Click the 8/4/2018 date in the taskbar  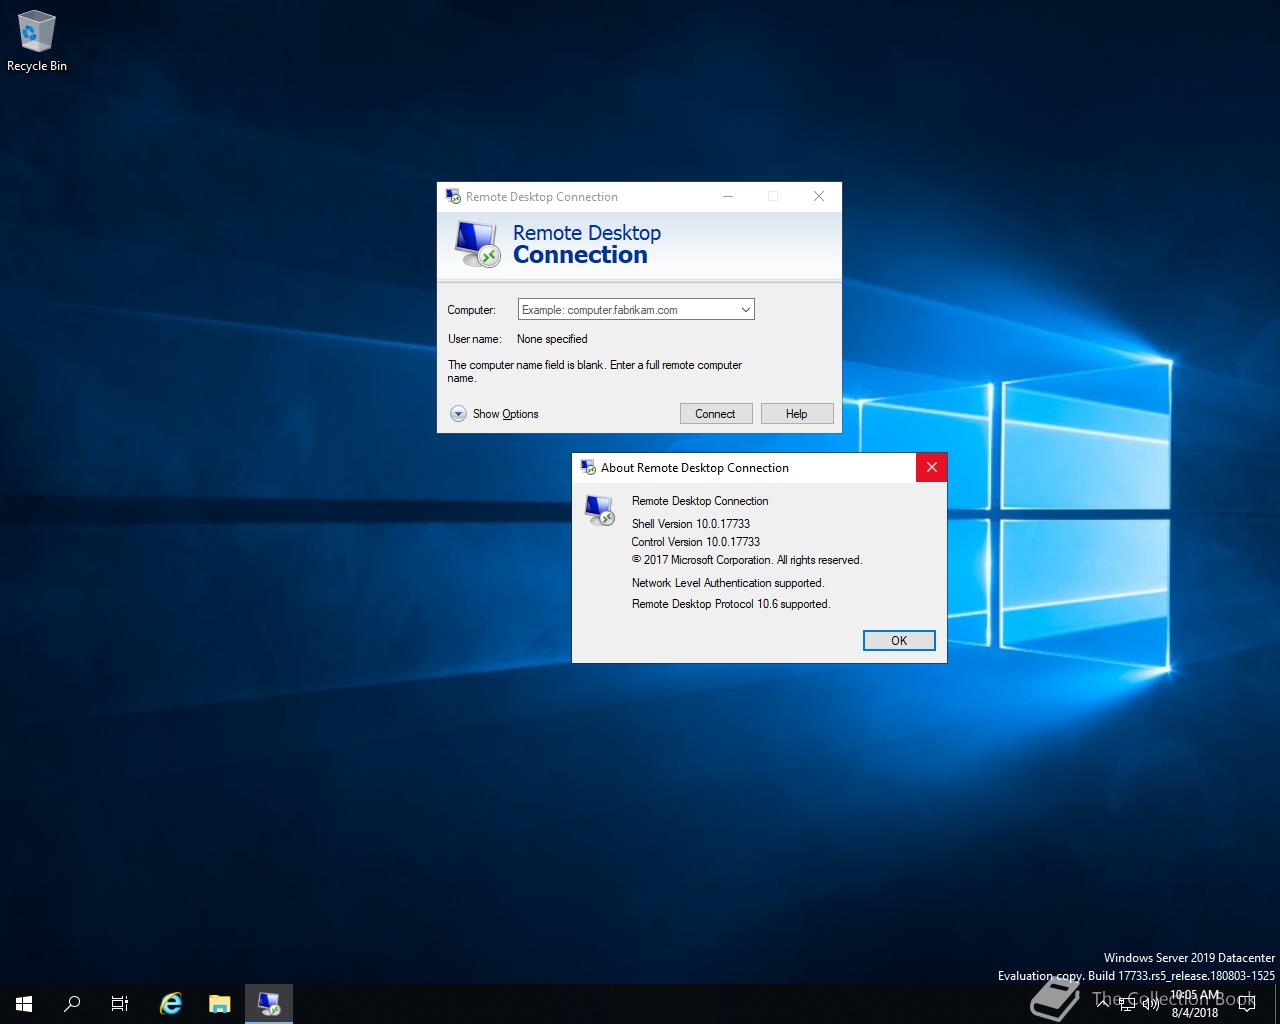tap(1194, 1012)
